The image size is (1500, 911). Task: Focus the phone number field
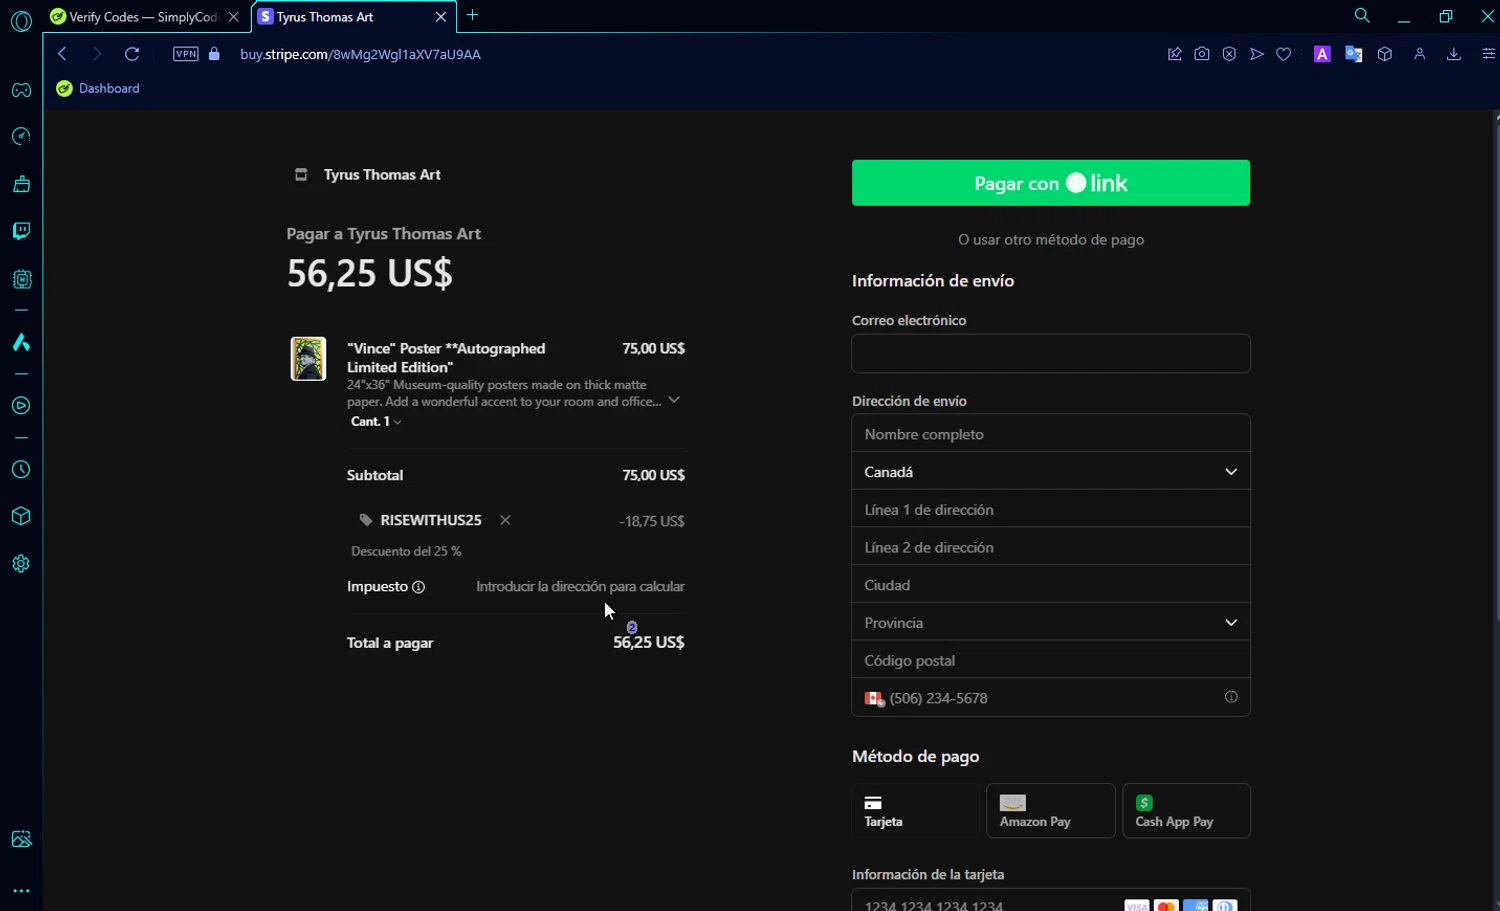tap(1050, 698)
